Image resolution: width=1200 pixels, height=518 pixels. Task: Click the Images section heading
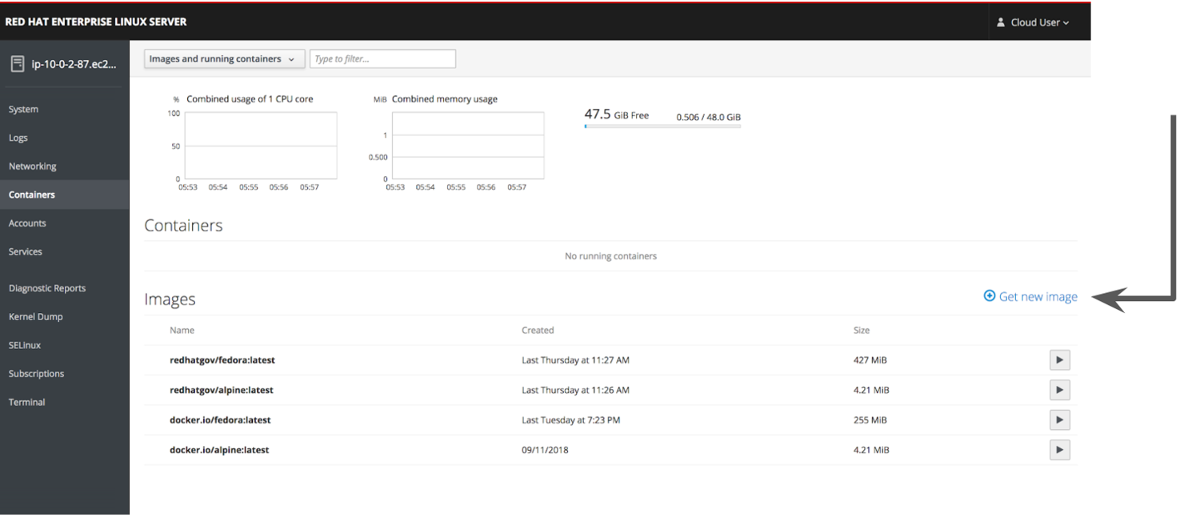(x=170, y=299)
